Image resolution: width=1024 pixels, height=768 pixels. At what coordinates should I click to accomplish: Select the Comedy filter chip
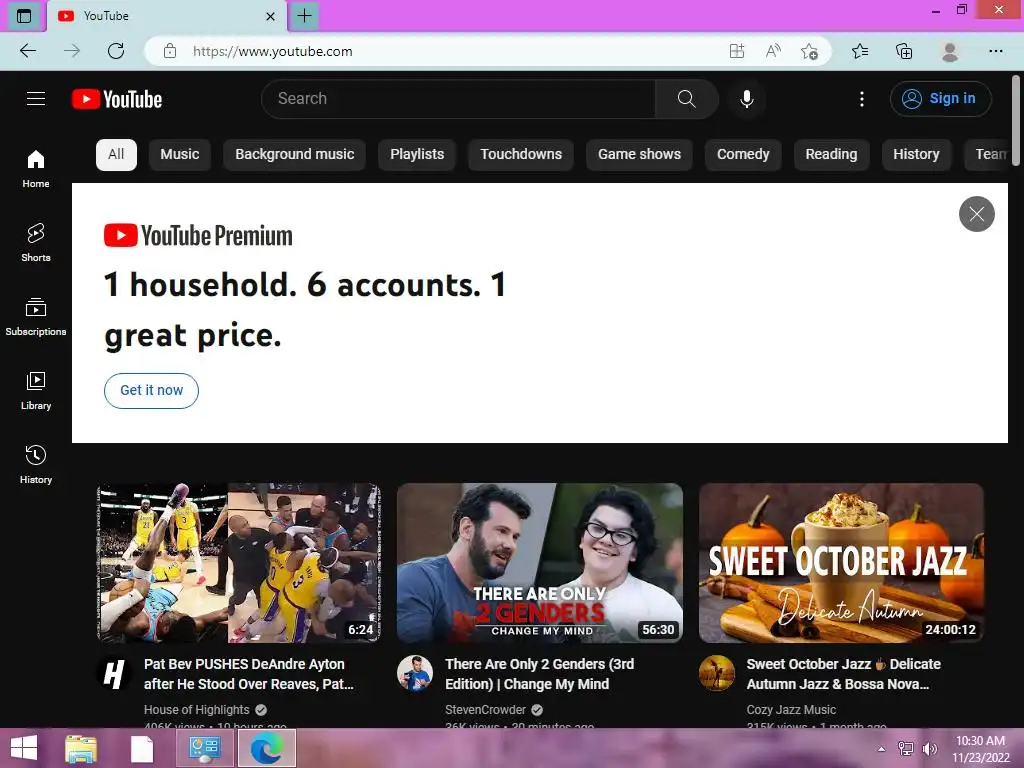743,154
